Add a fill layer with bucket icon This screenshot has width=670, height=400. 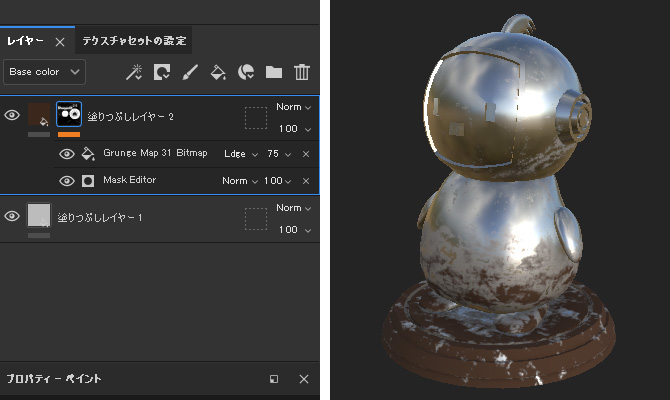click(217, 72)
